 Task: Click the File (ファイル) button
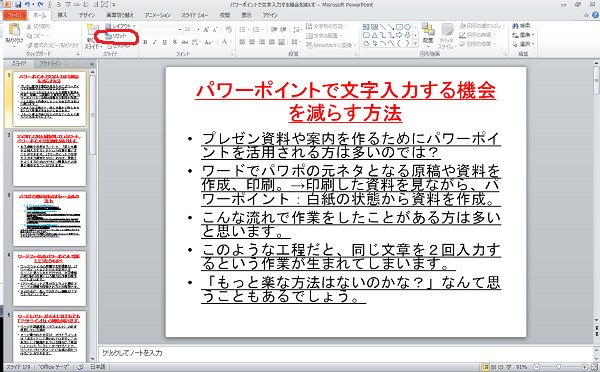coord(15,15)
